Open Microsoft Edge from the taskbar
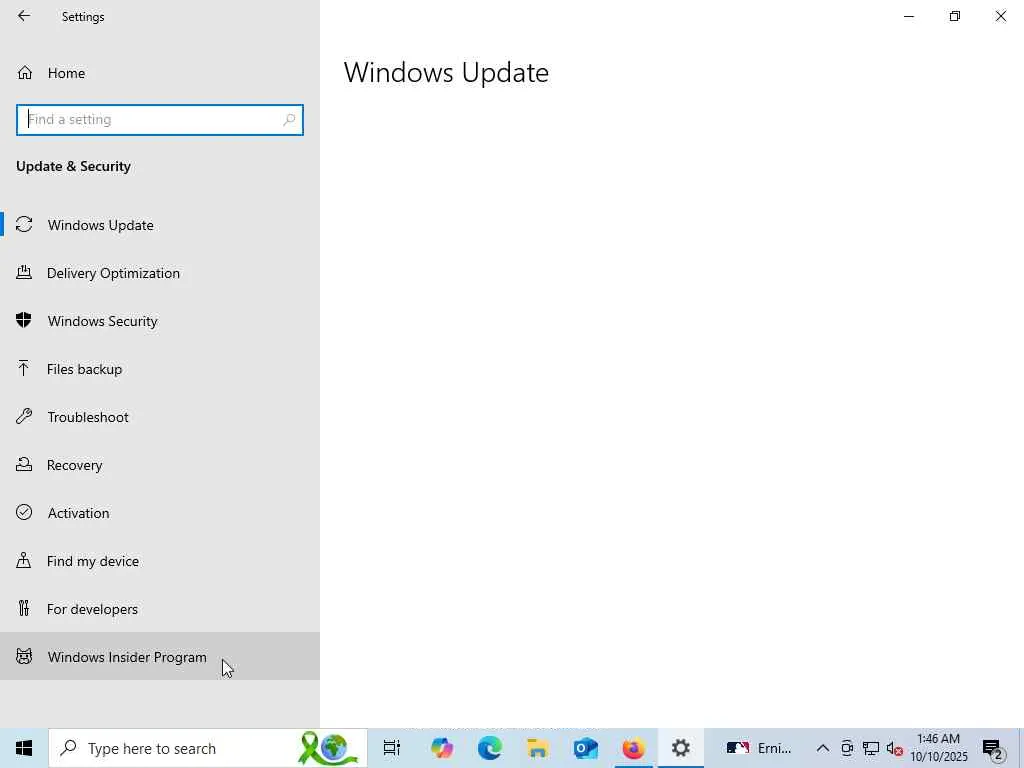This screenshot has width=1024, height=768. [489, 748]
